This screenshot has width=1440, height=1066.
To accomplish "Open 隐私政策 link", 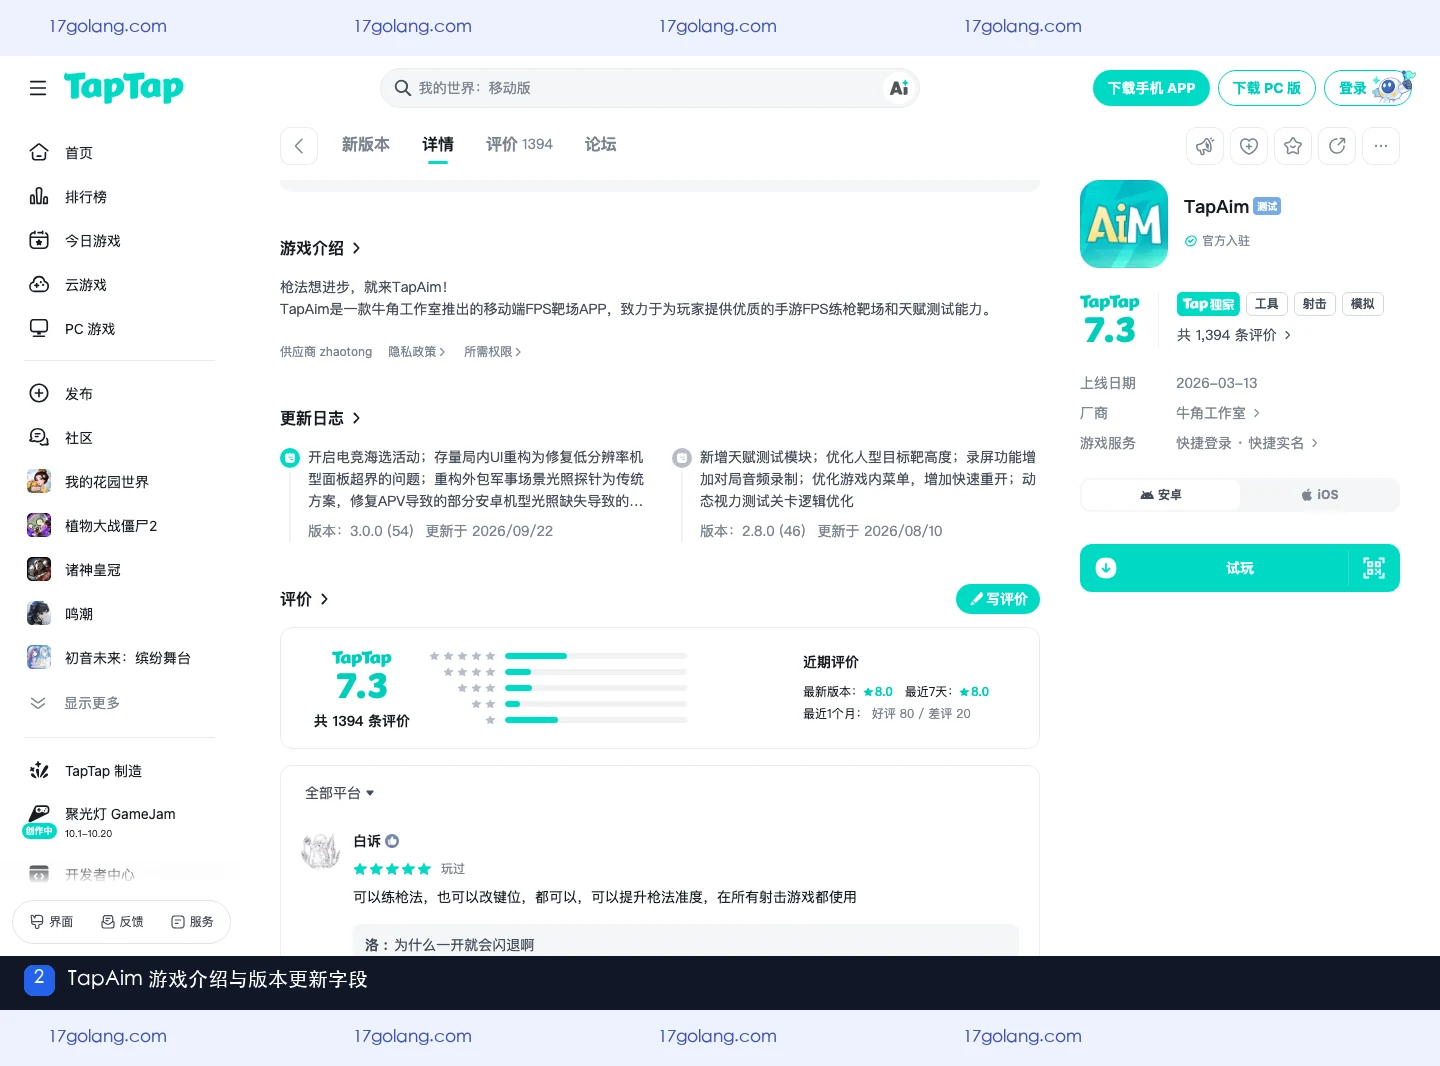I will 417,352.
